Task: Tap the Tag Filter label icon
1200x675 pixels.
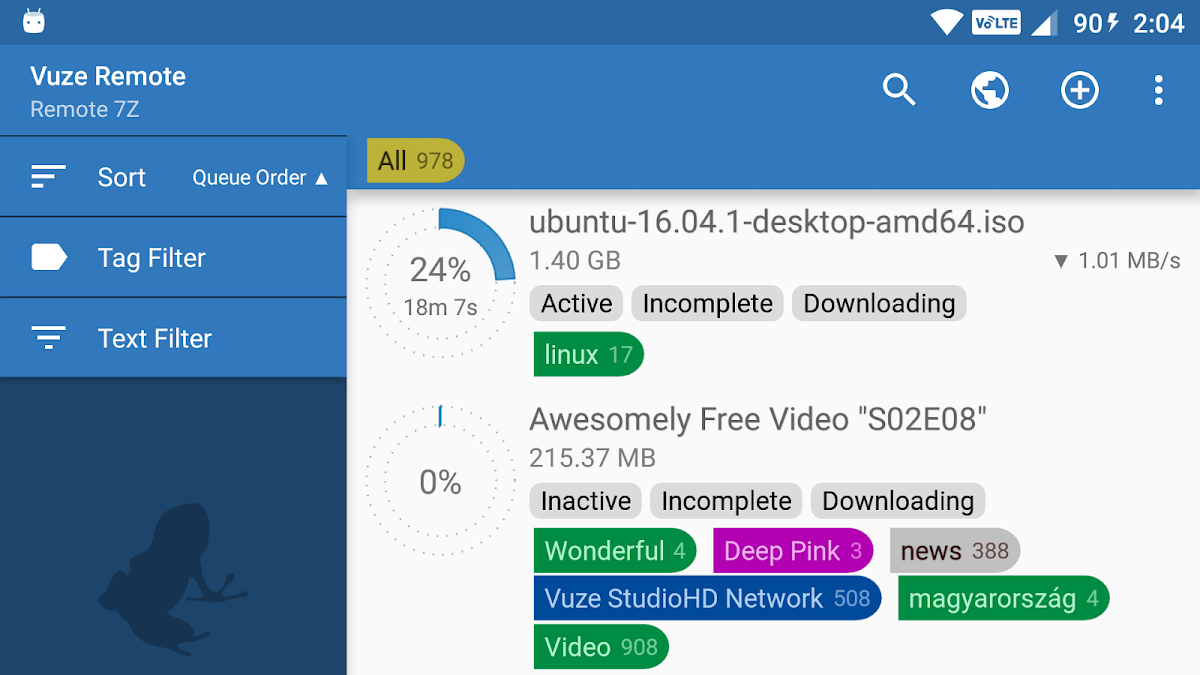Action: click(48, 258)
